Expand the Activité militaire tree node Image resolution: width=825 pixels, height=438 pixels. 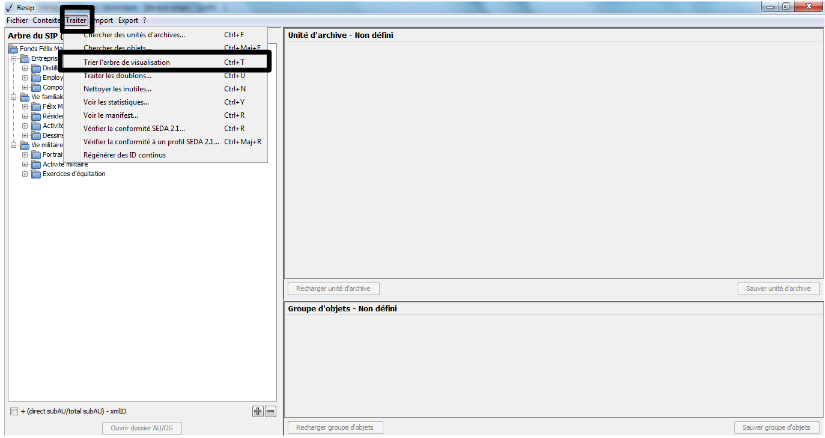pos(25,164)
